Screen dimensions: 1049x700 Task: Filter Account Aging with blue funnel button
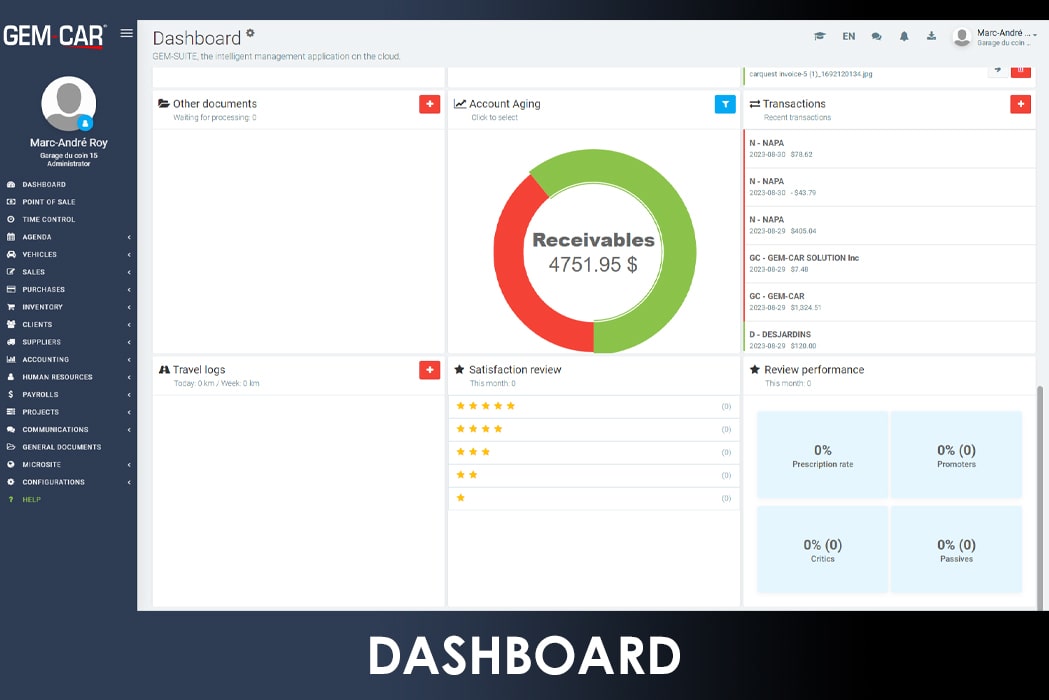(x=725, y=104)
